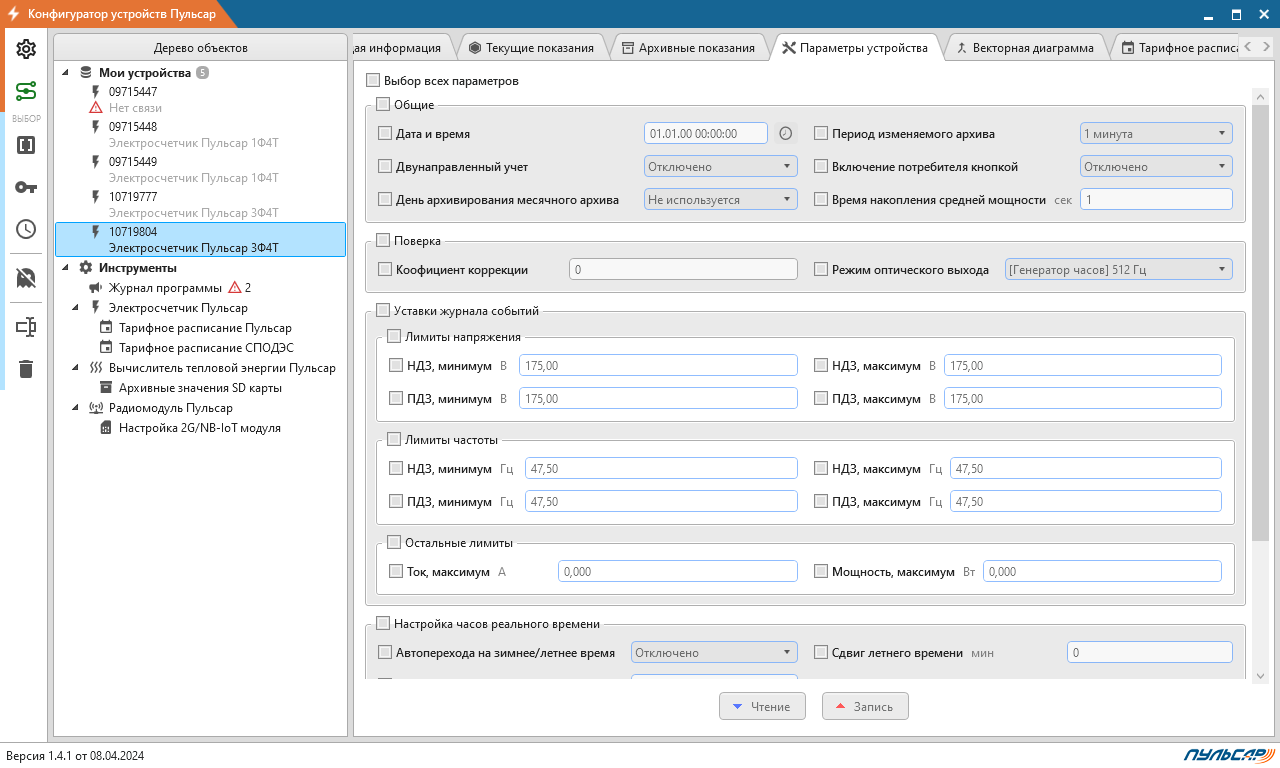Screen dimensions: 1280x768
Task: Toggle Лимиты напряжения checkbox
Action: click(x=394, y=337)
